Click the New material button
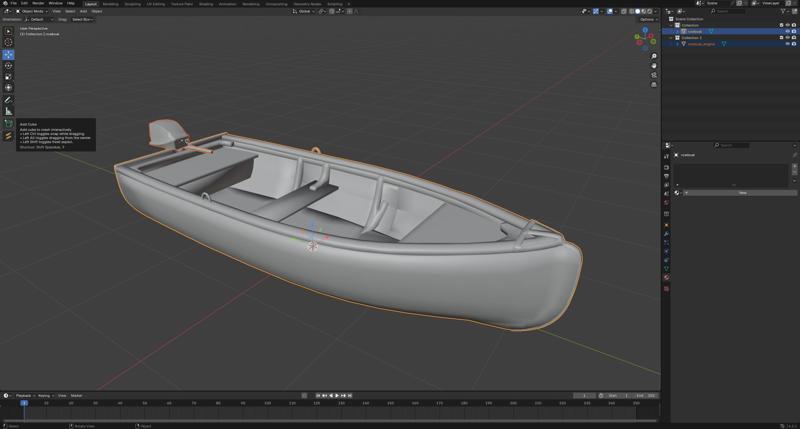 [742, 193]
